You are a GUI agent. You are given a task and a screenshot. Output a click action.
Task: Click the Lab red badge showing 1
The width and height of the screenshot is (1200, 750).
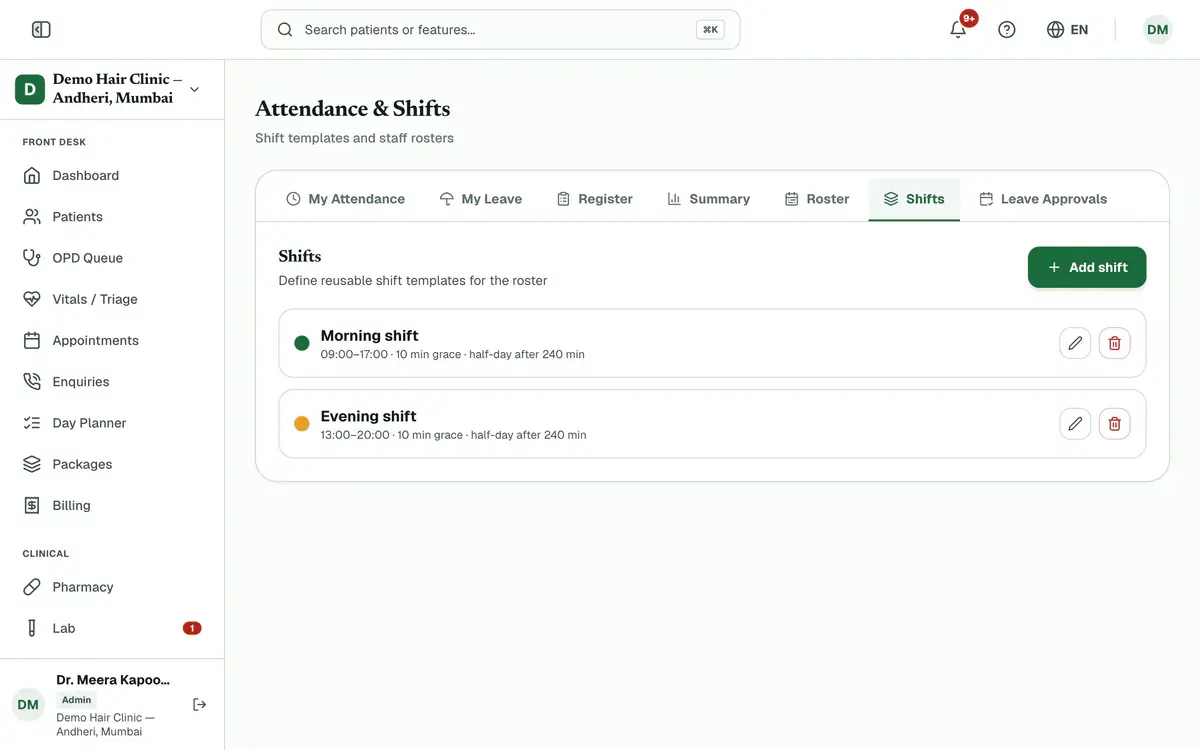click(192, 628)
